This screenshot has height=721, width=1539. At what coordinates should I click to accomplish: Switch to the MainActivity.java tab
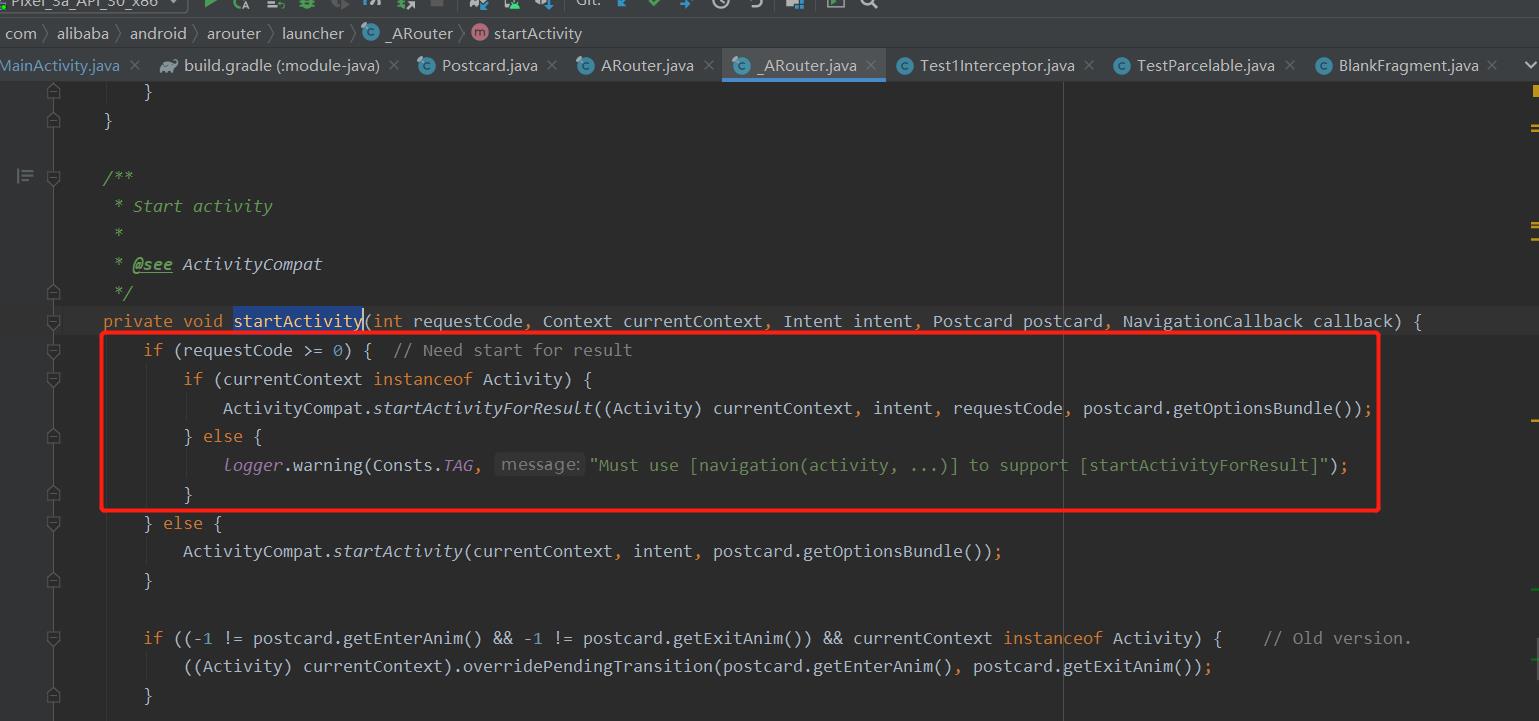(60, 66)
